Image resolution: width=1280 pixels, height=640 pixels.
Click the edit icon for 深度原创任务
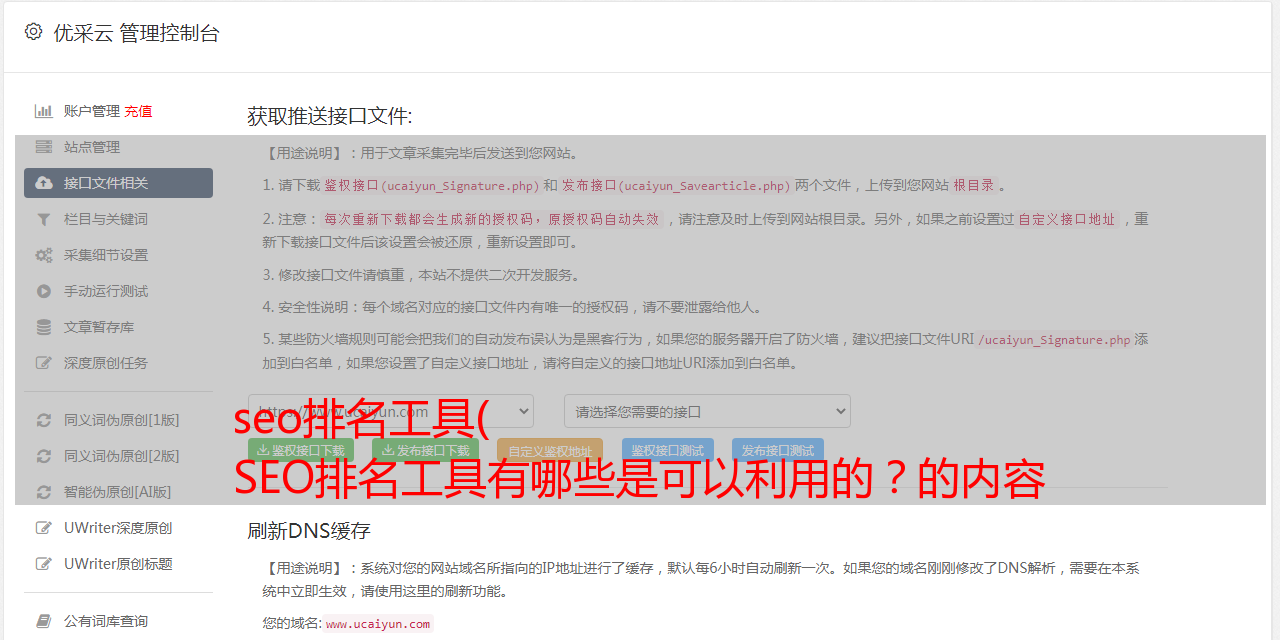point(44,363)
